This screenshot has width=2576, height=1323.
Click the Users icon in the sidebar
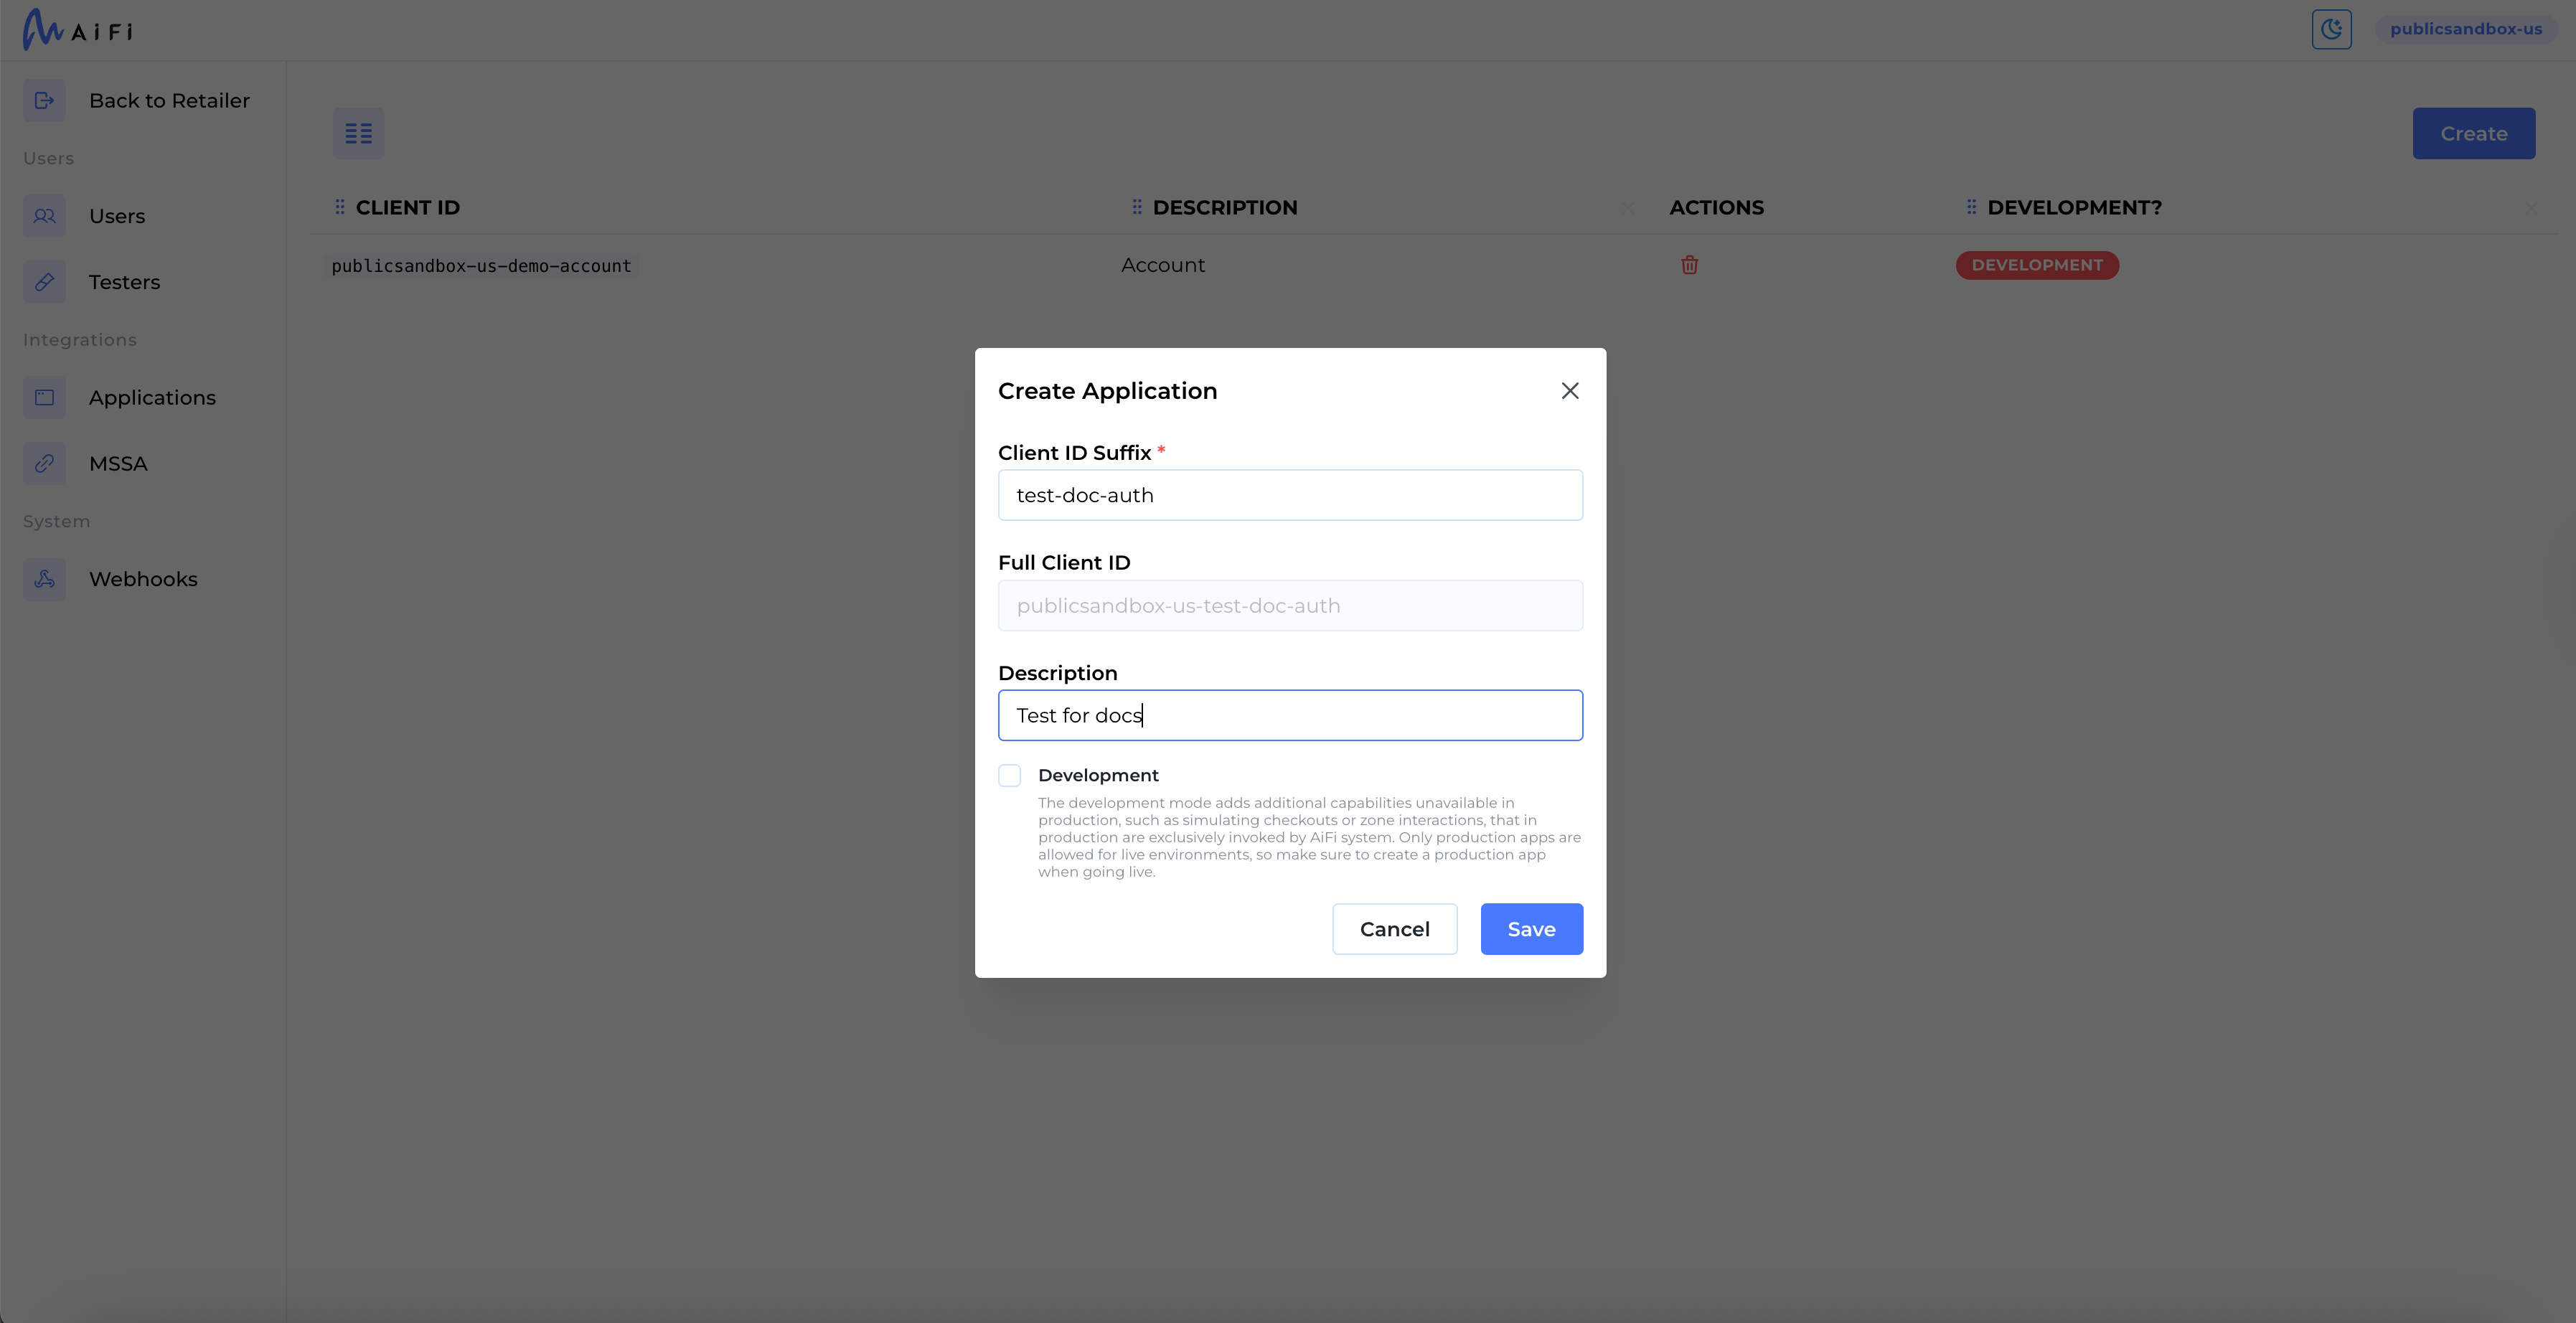(44, 215)
